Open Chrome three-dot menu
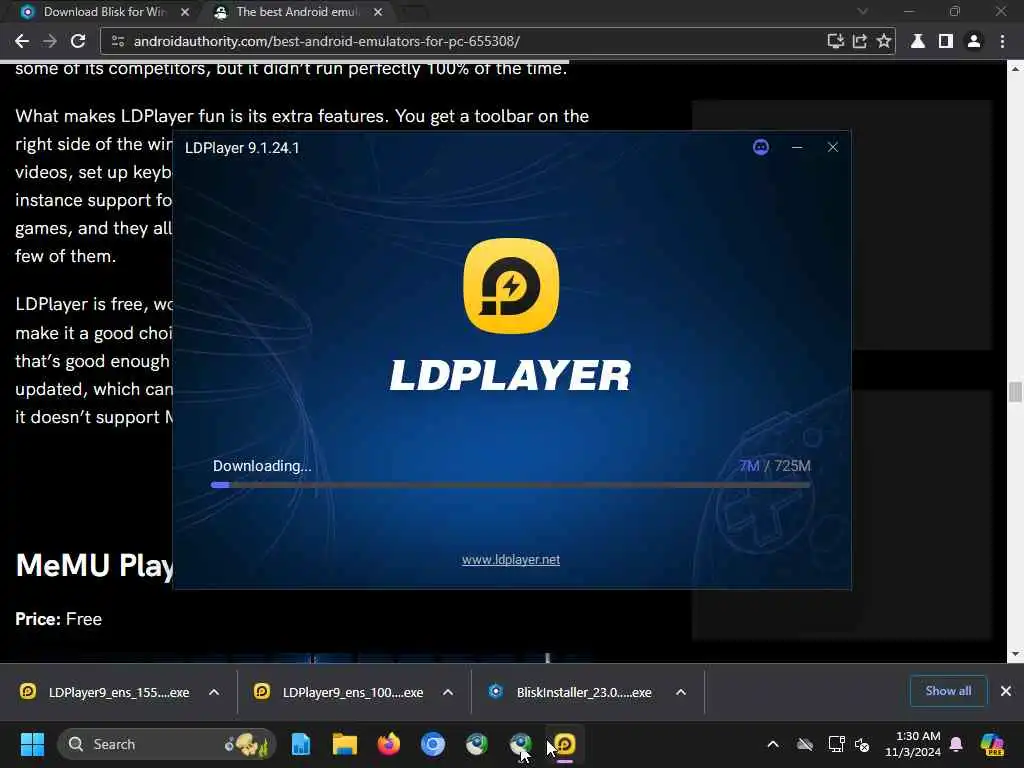Image resolution: width=1024 pixels, height=768 pixels. [1002, 41]
